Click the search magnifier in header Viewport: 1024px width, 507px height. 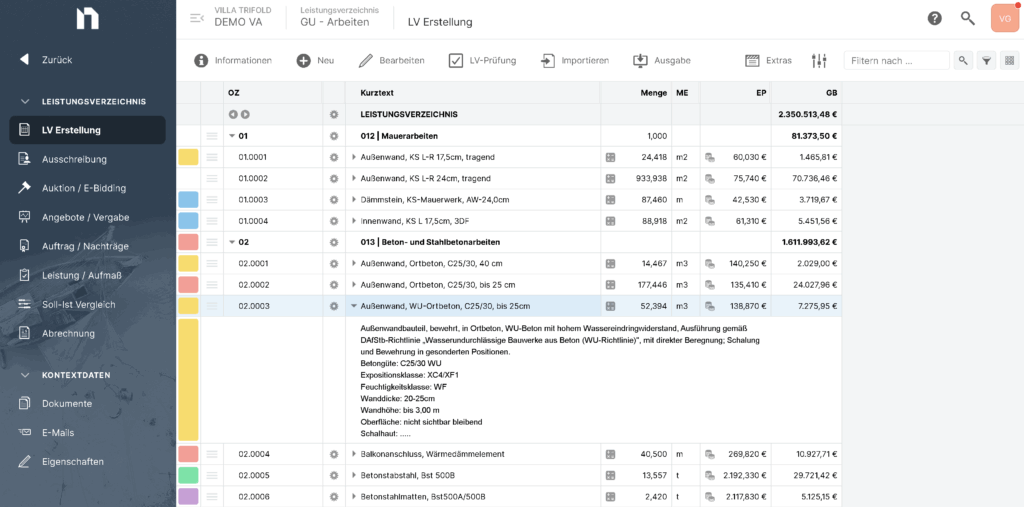[967, 18]
